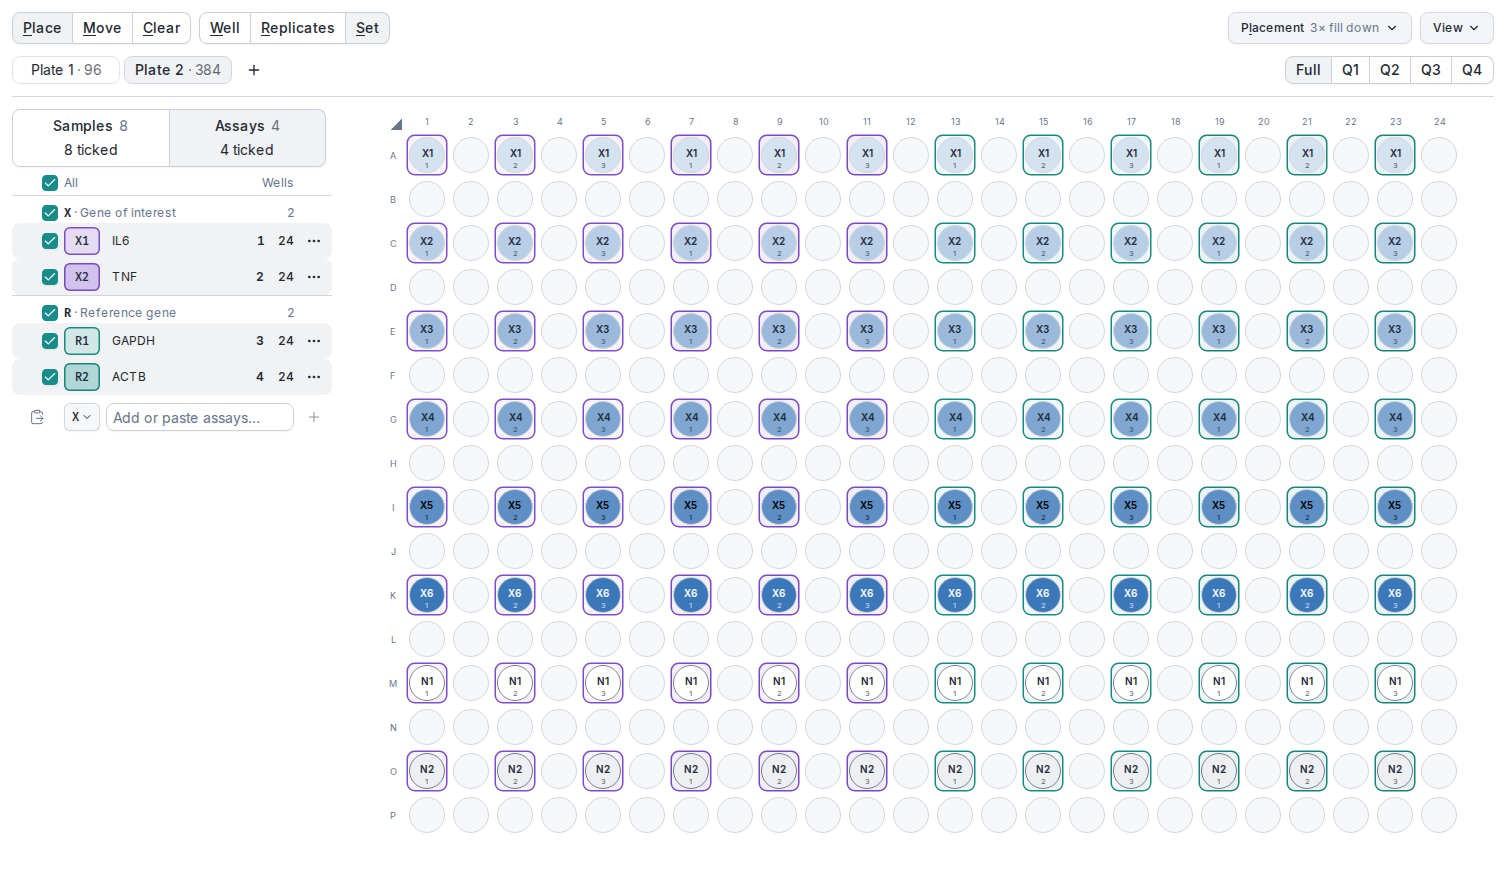Screen dimensions: 1506x880
Task: Select well X1 in row A column 23
Action: tap(1395, 155)
